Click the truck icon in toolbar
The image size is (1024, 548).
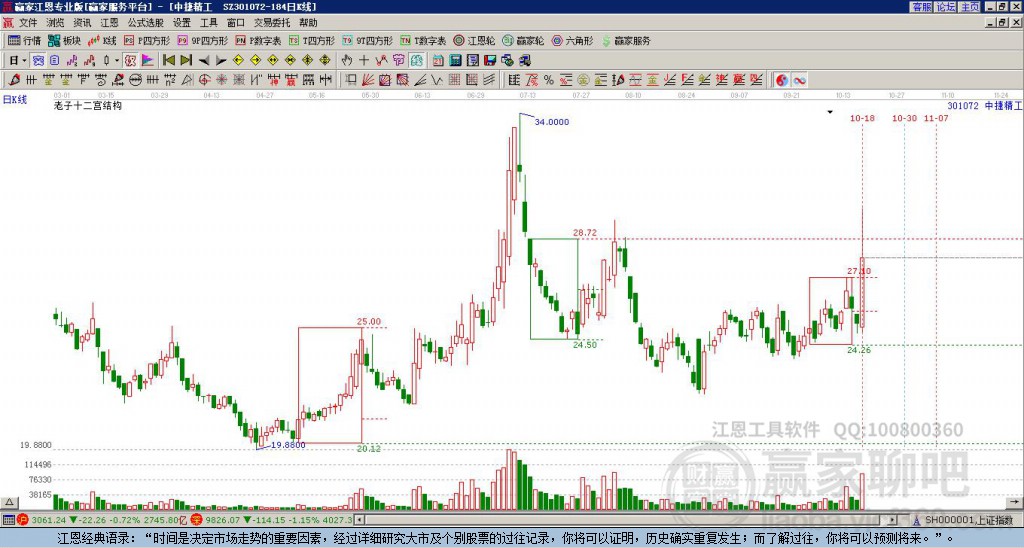pyautogui.click(x=525, y=60)
